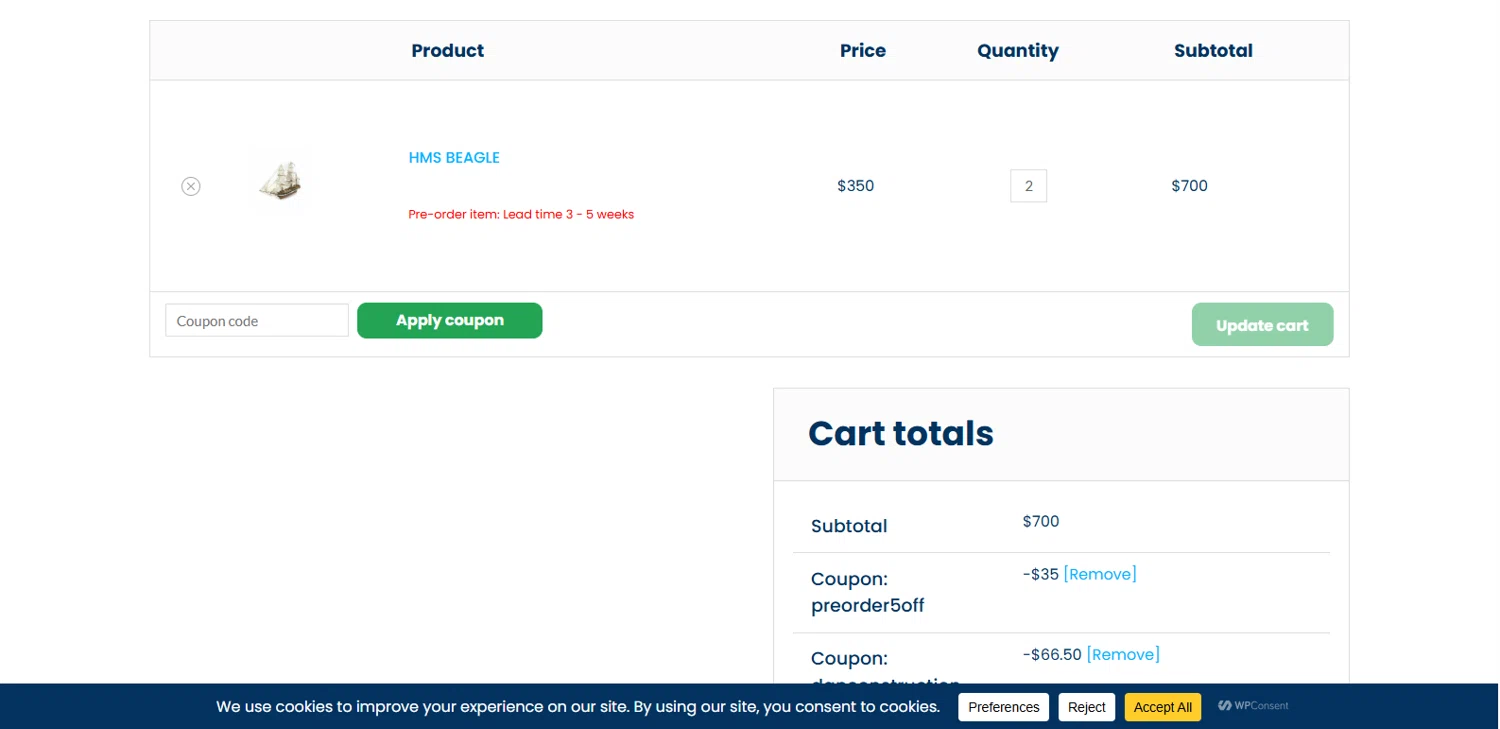Remove the preorder5off coupon

tap(1100, 574)
